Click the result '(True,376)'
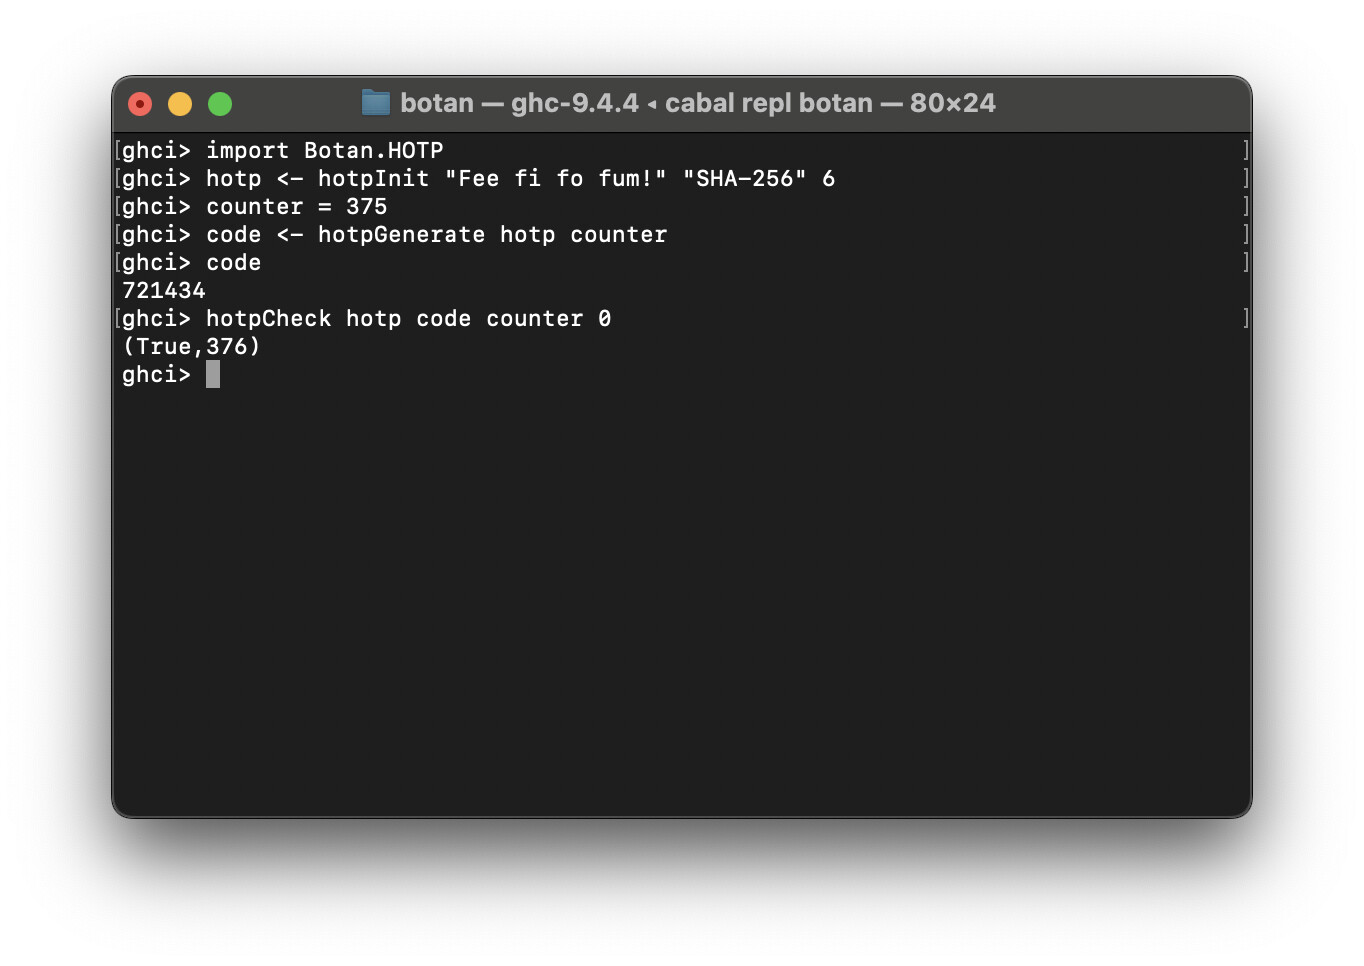 (191, 346)
